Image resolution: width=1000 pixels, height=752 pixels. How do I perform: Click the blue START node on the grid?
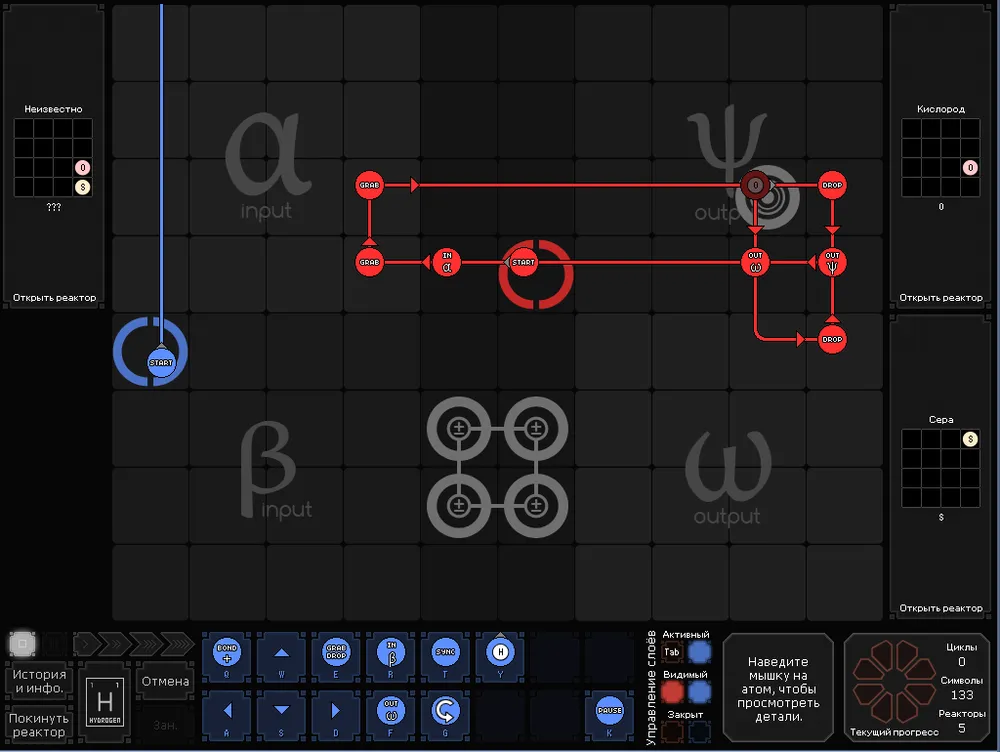[161, 362]
